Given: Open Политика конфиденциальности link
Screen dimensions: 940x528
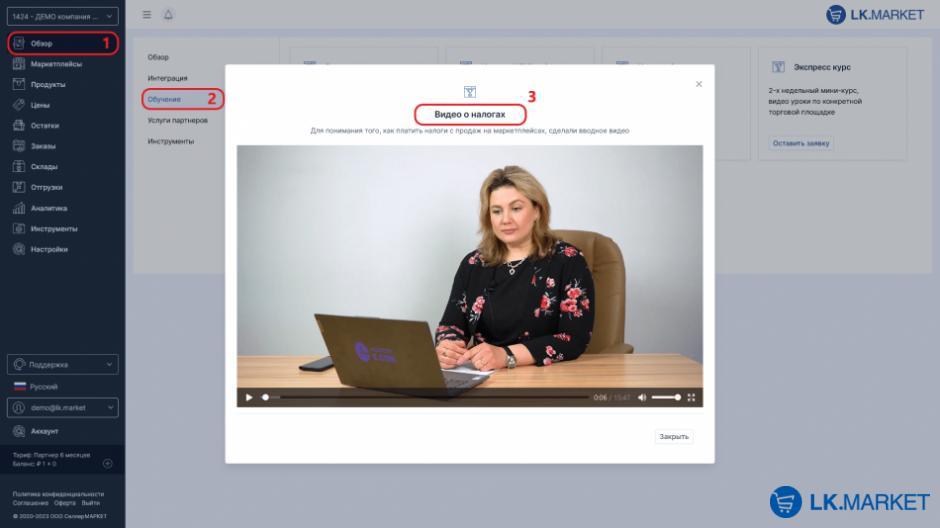Looking at the screenshot, I should pyautogui.click(x=57, y=494).
